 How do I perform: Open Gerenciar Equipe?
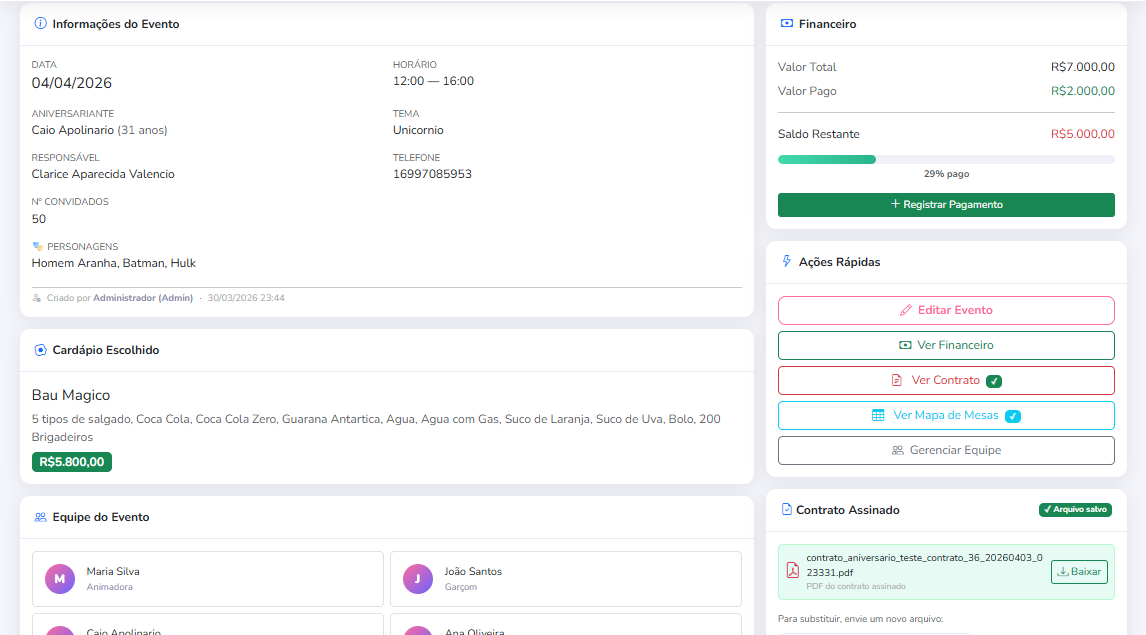[946, 450]
